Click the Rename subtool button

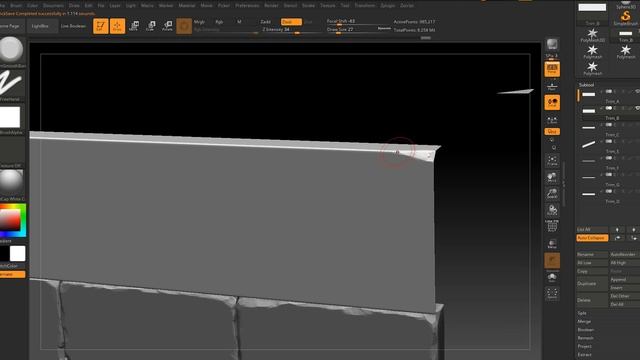point(592,254)
